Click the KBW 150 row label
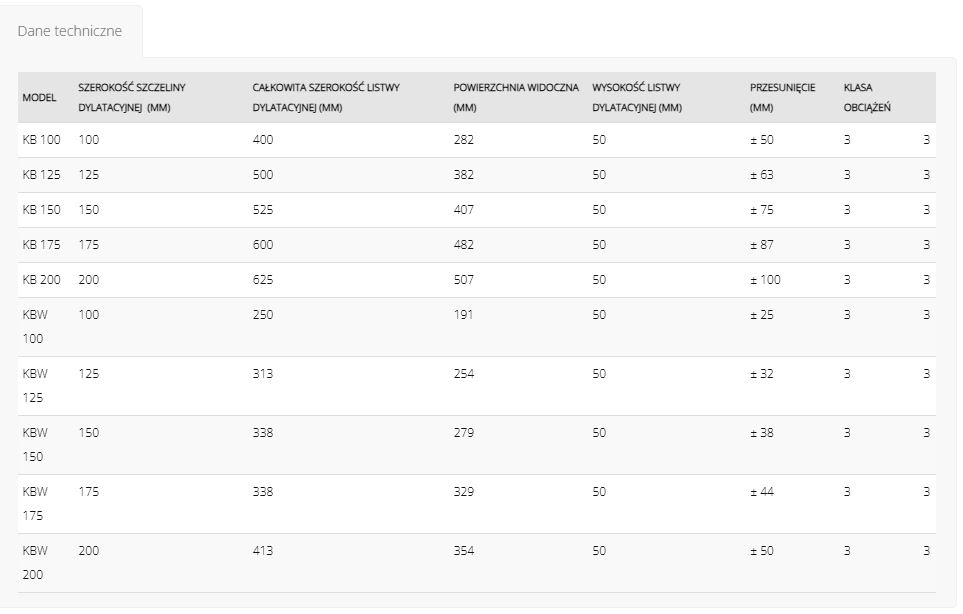963x614 pixels. click(35, 444)
